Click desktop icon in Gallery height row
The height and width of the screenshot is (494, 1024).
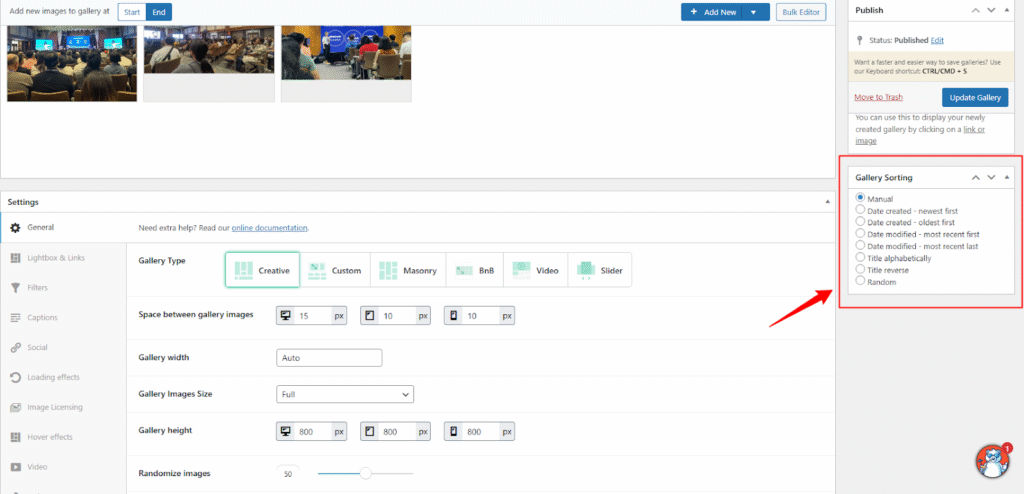pyautogui.click(x=285, y=432)
